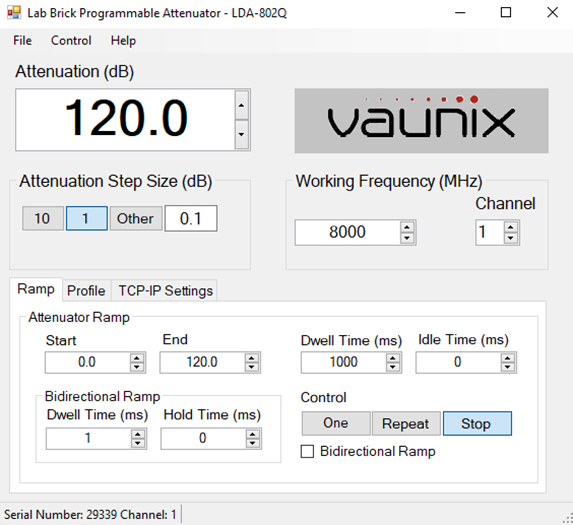The height and width of the screenshot is (525, 573).
Task: Decrease attenuation with the down arrow
Action: (242, 134)
